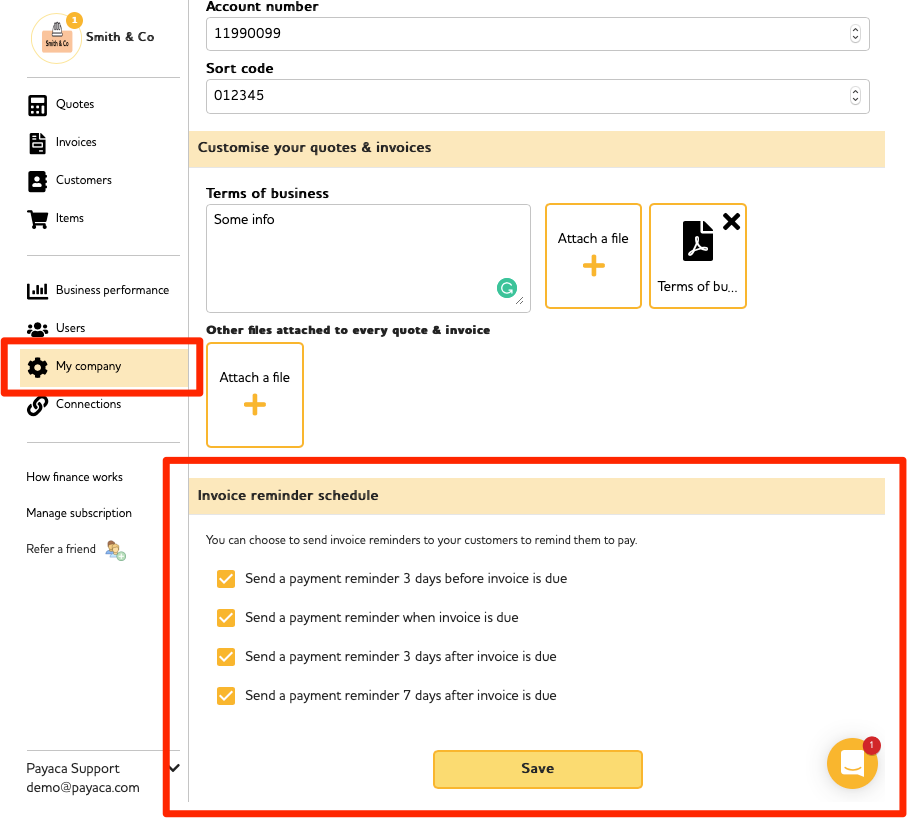Open the support chat bubble

click(x=852, y=765)
